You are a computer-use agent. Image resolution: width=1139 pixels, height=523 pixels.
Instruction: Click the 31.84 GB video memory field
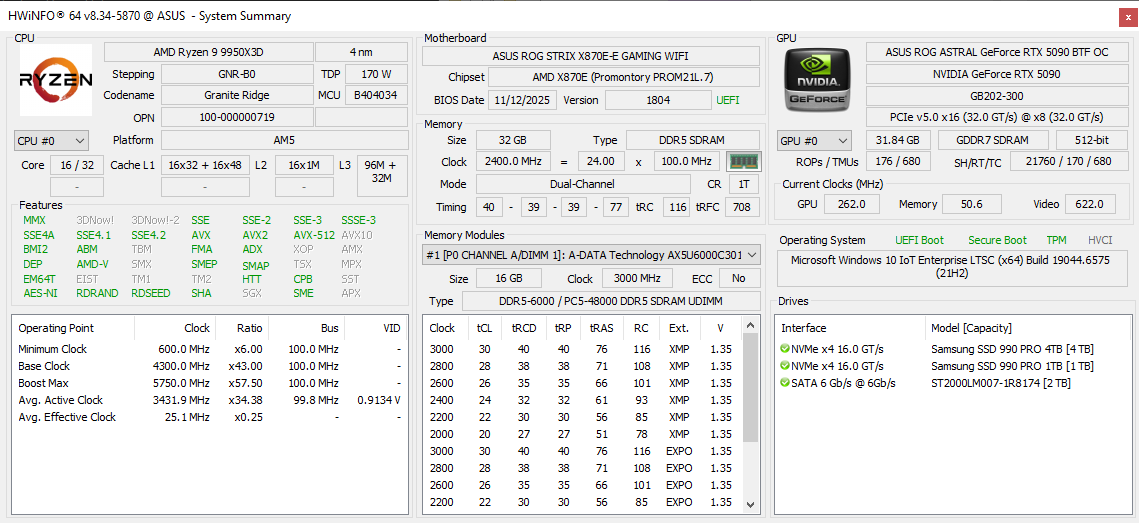(x=899, y=140)
